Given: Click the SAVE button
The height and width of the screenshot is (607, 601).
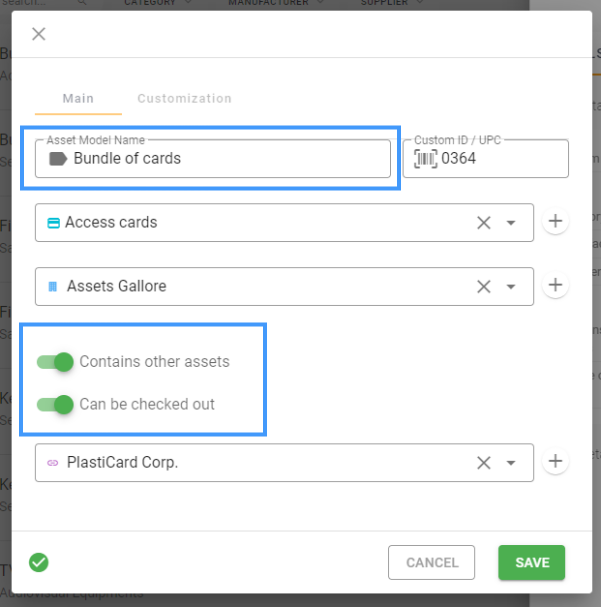Looking at the screenshot, I should [x=532, y=562].
